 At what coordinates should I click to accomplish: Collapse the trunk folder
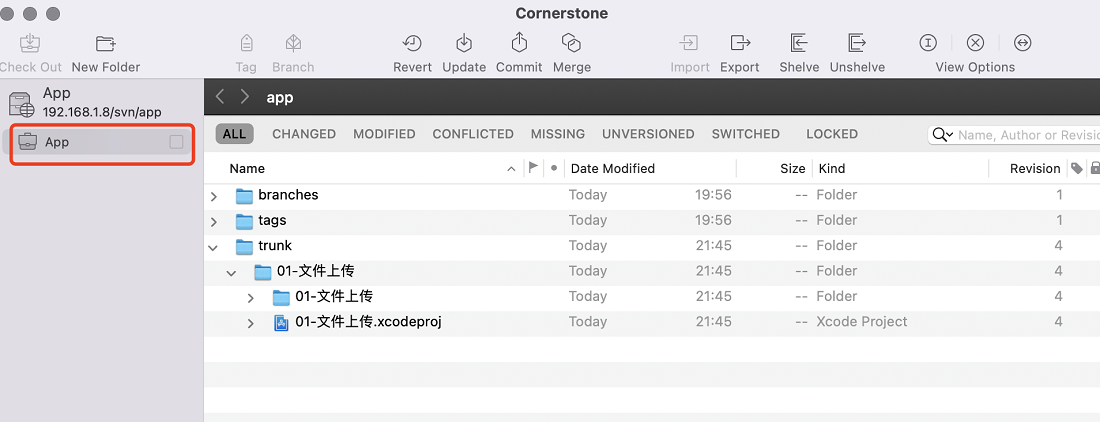click(x=214, y=247)
